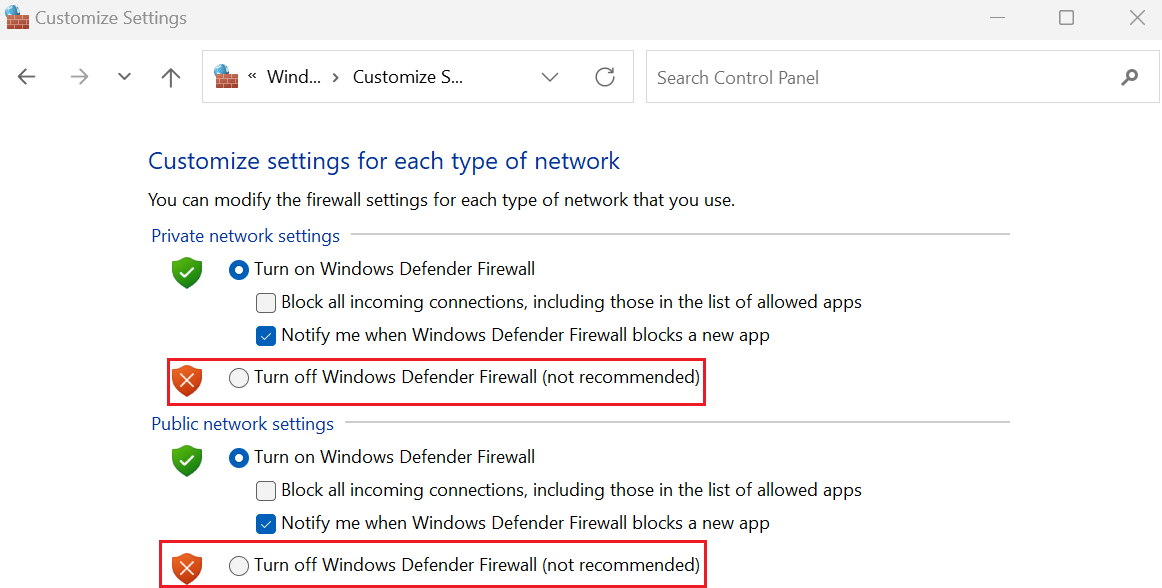Click the Customize Settings title bar icon

(x=17, y=17)
